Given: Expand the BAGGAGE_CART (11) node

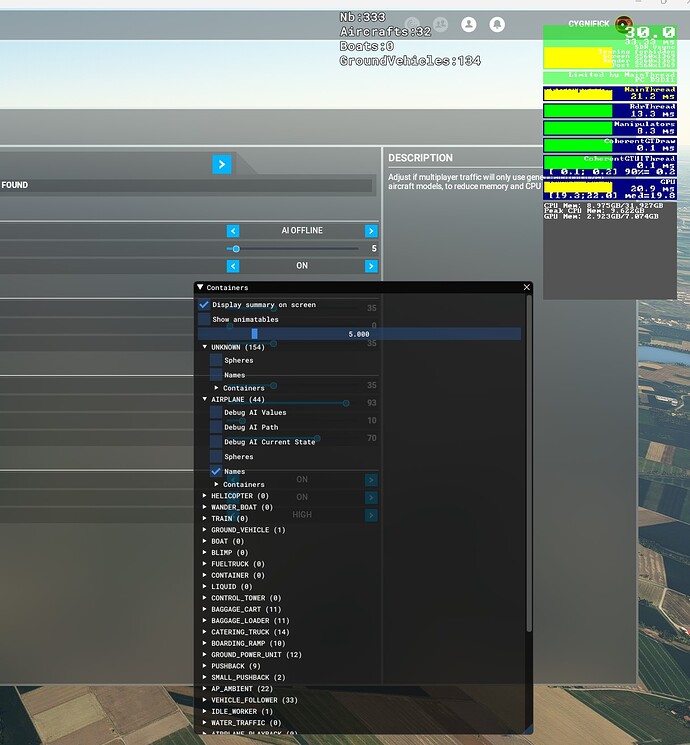Looking at the screenshot, I should click(205, 609).
